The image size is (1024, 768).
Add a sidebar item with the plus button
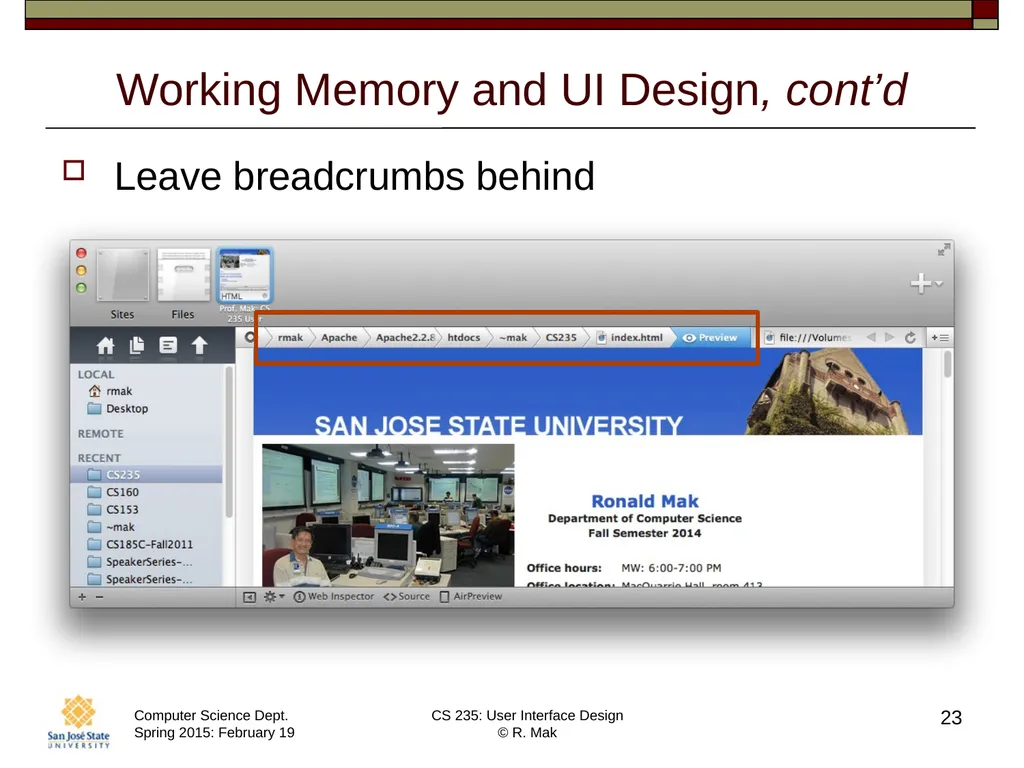click(x=82, y=596)
